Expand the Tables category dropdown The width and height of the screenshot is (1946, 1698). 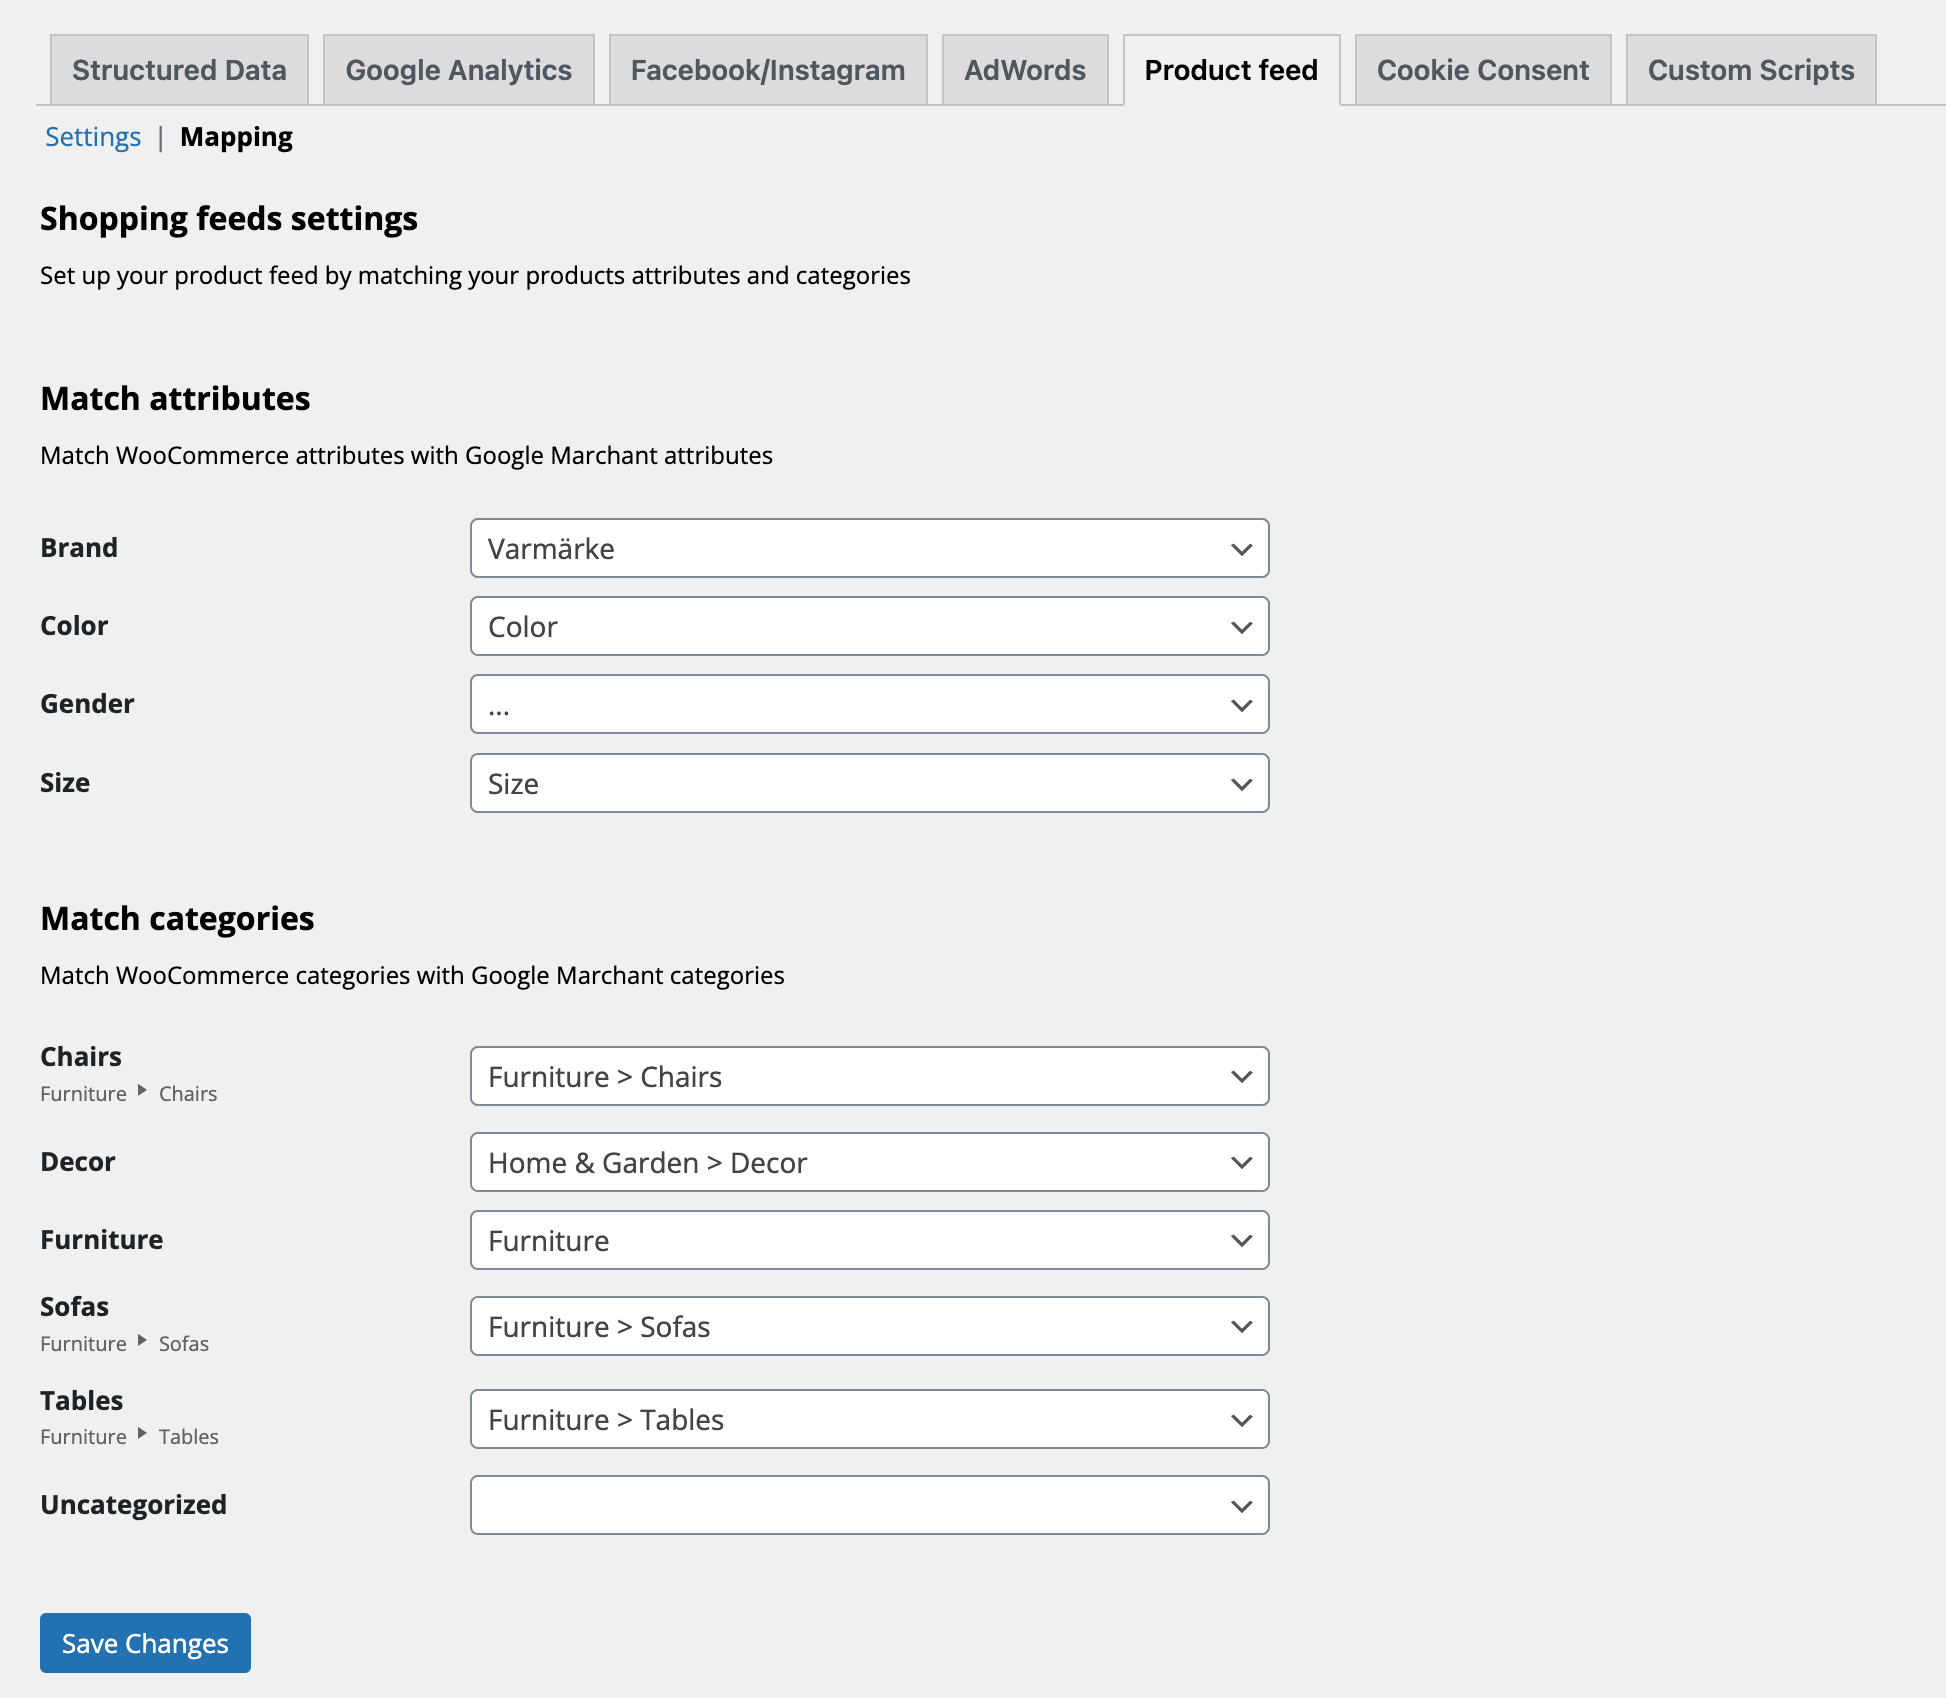[869, 1419]
